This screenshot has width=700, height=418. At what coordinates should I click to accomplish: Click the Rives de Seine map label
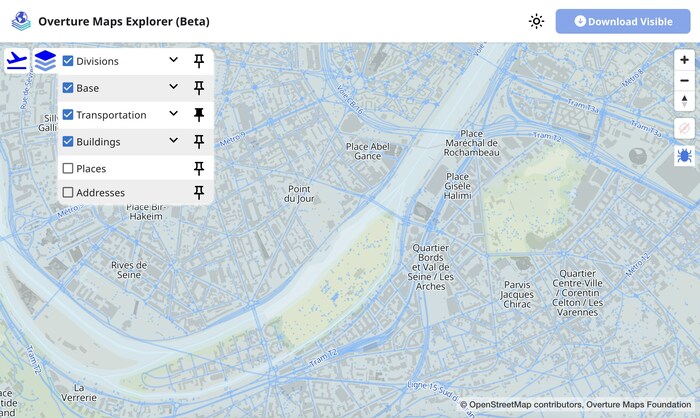(x=129, y=270)
